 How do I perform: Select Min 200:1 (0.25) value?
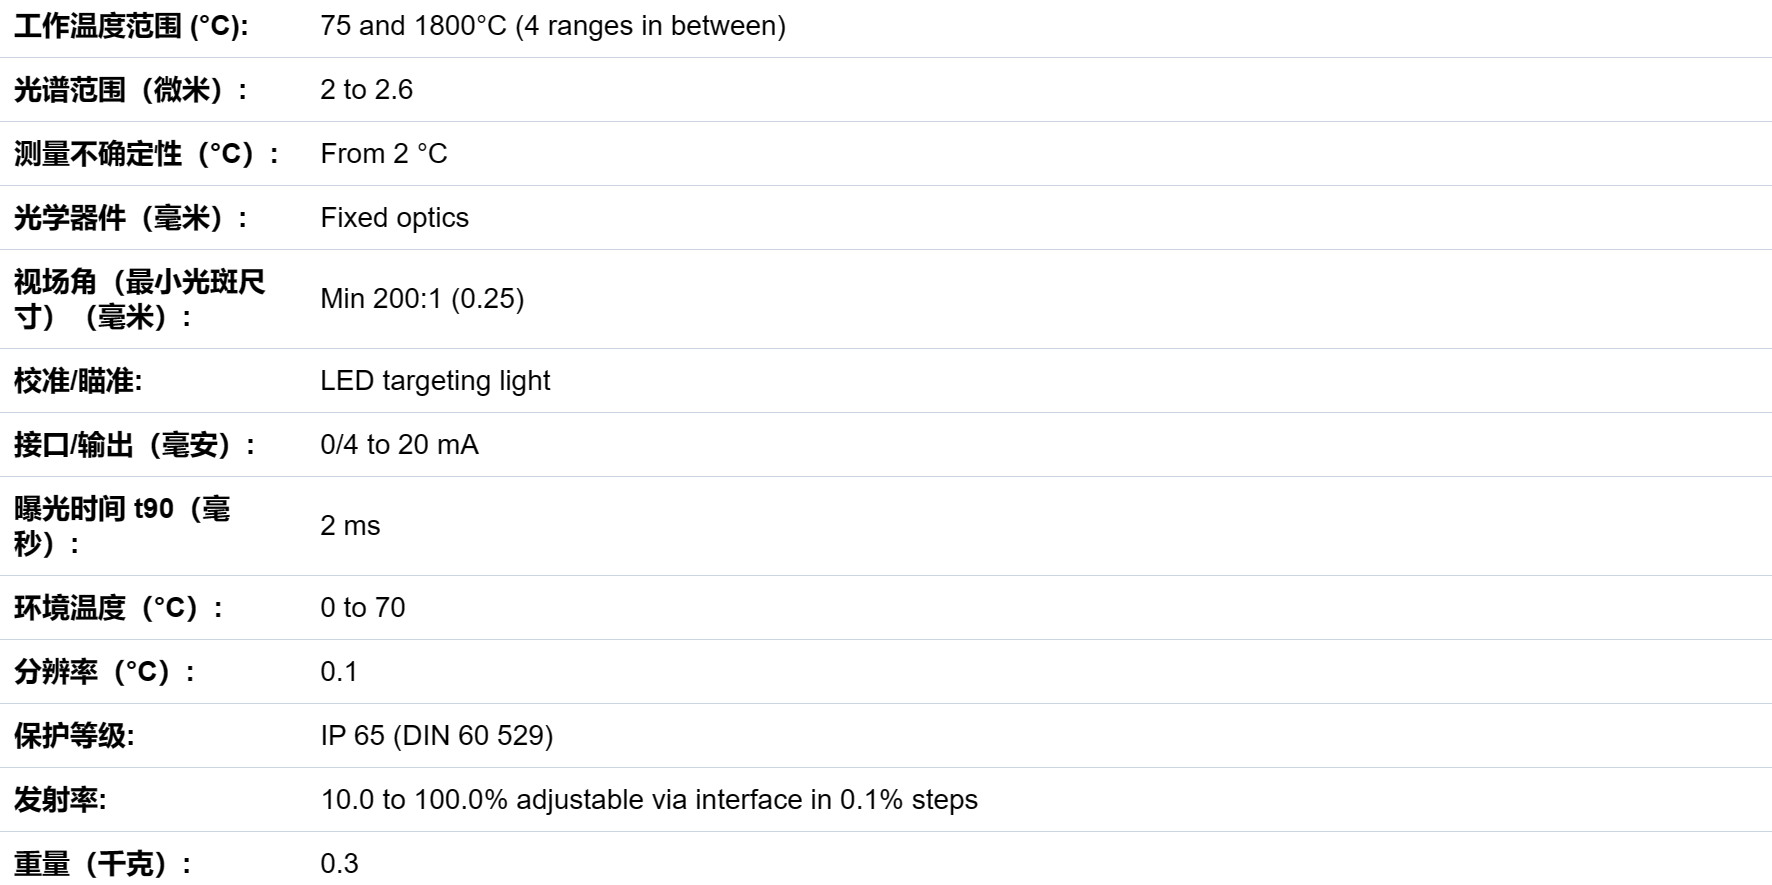[x=422, y=299]
